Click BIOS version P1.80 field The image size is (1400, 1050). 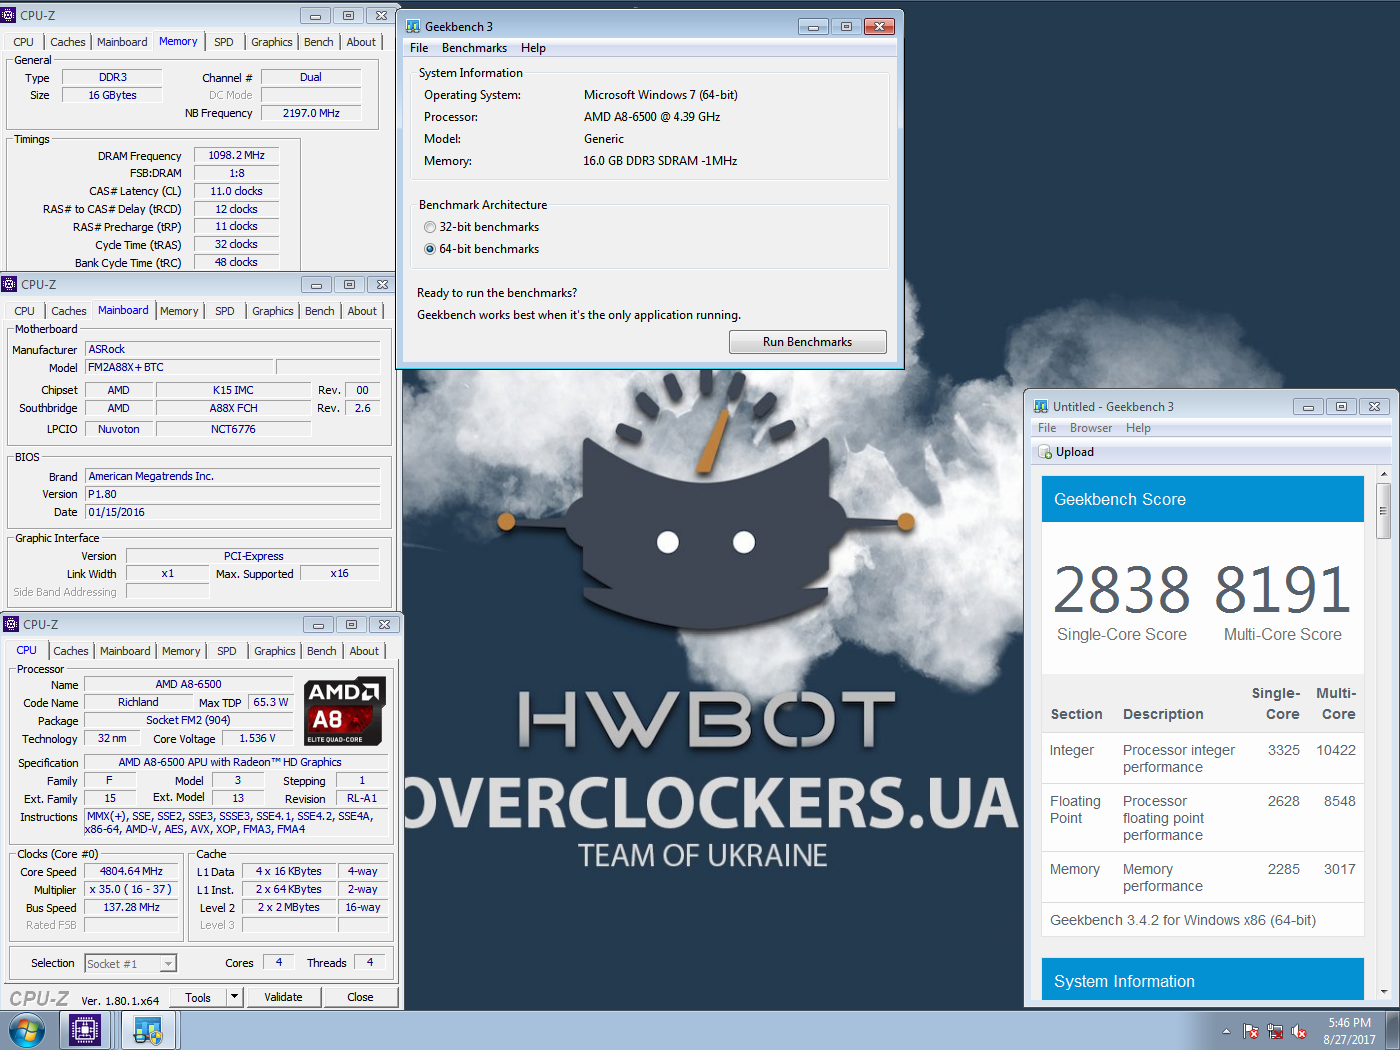click(232, 494)
